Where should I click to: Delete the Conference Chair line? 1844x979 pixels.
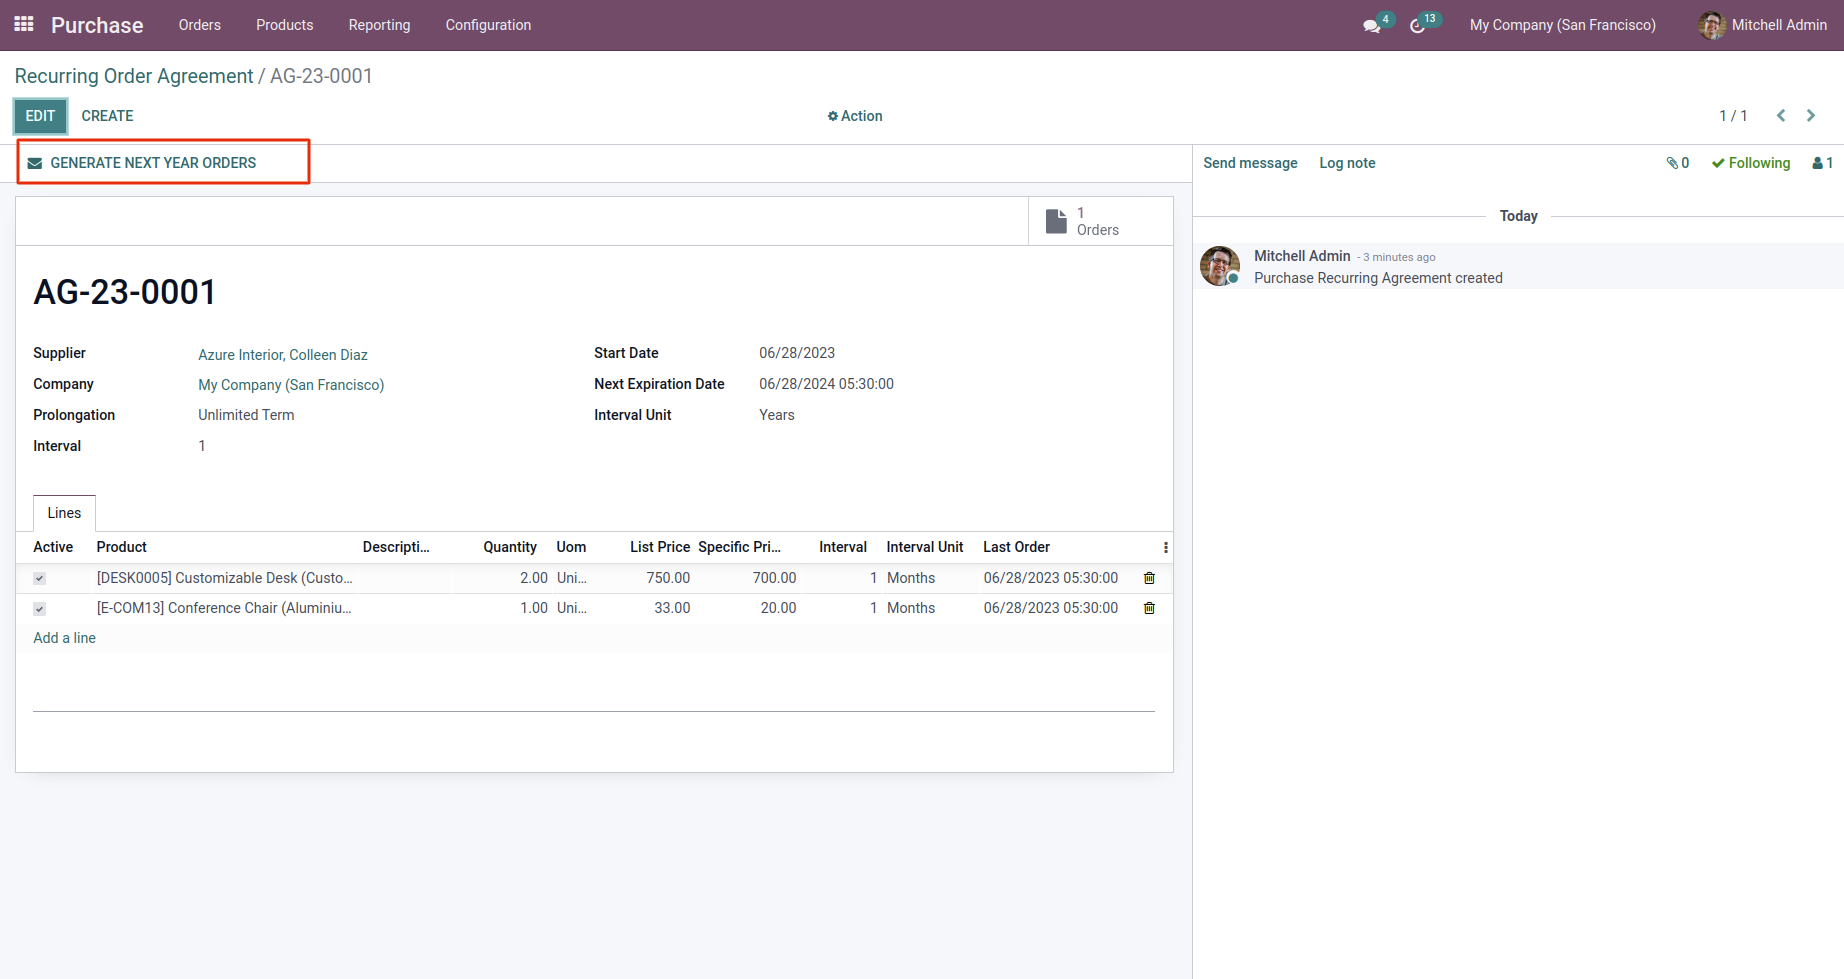pos(1149,608)
